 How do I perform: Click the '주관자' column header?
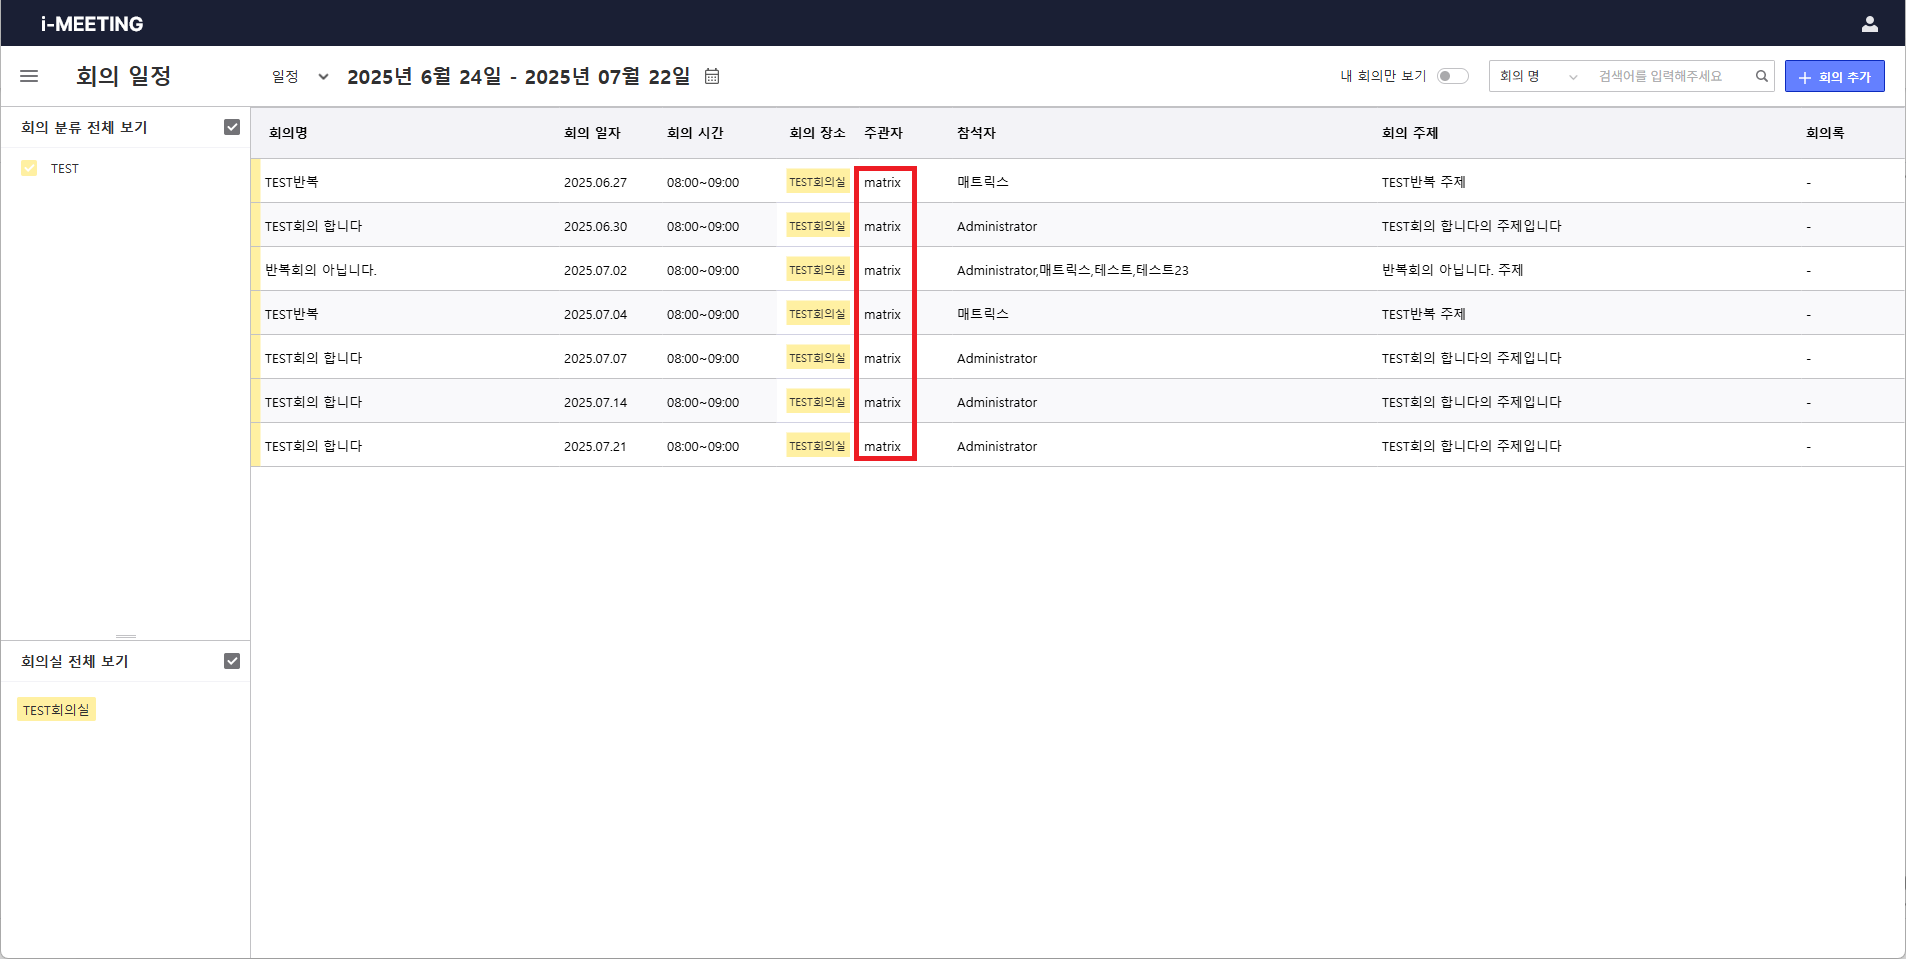tap(883, 133)
